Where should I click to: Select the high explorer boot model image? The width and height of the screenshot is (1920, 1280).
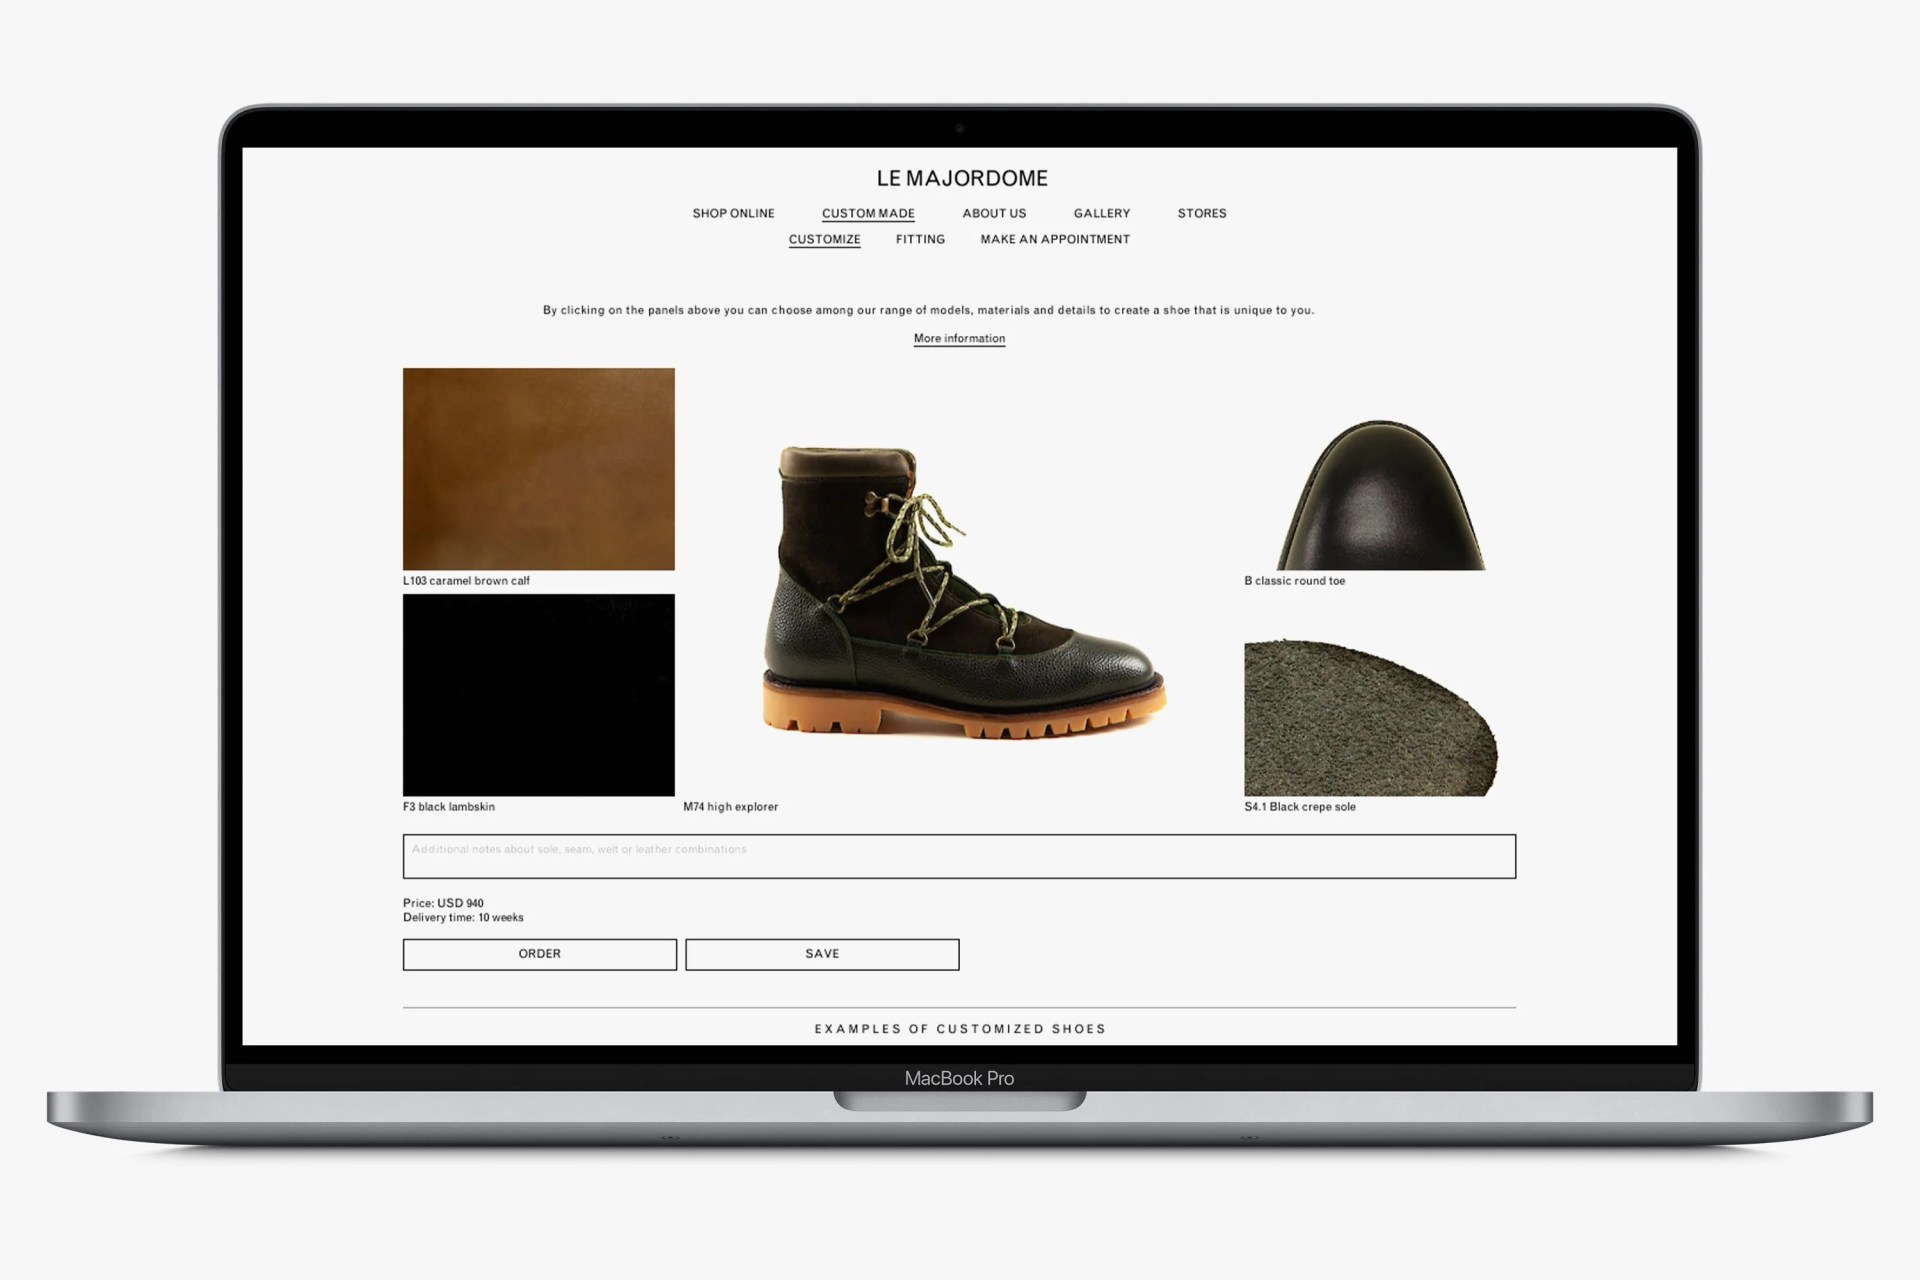964,593
